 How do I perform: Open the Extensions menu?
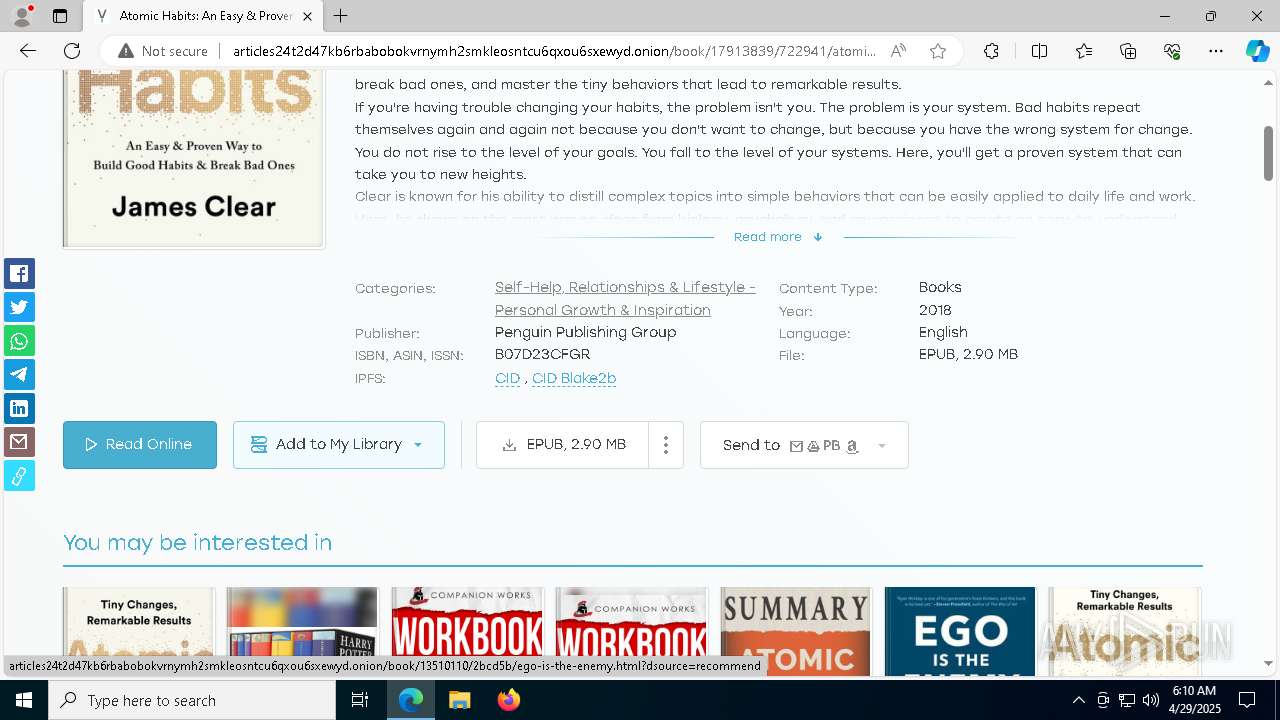[x=991, y=51]
